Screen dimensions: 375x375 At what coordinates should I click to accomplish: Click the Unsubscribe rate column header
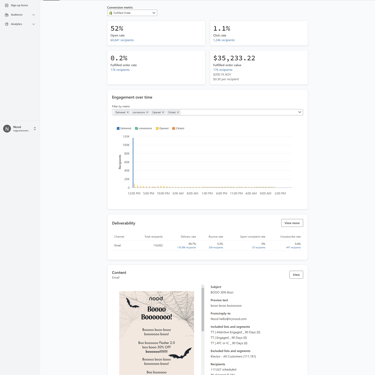(290, 237)
